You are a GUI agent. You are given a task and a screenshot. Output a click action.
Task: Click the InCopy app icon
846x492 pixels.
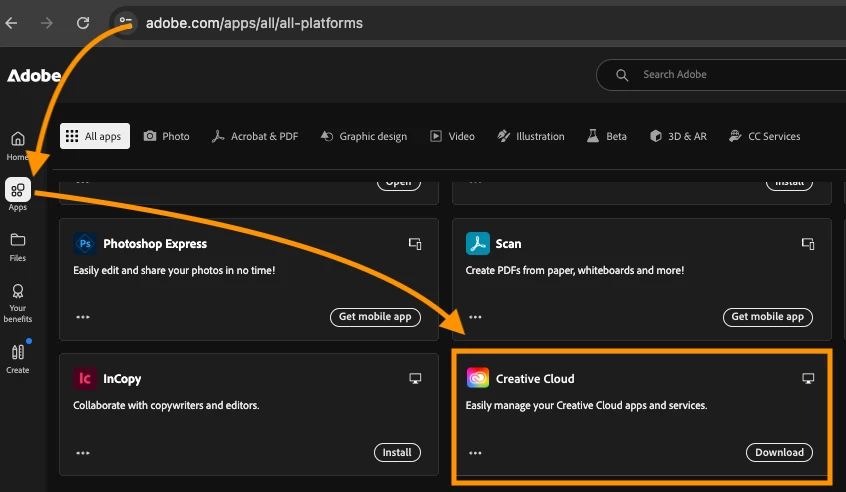85,378
